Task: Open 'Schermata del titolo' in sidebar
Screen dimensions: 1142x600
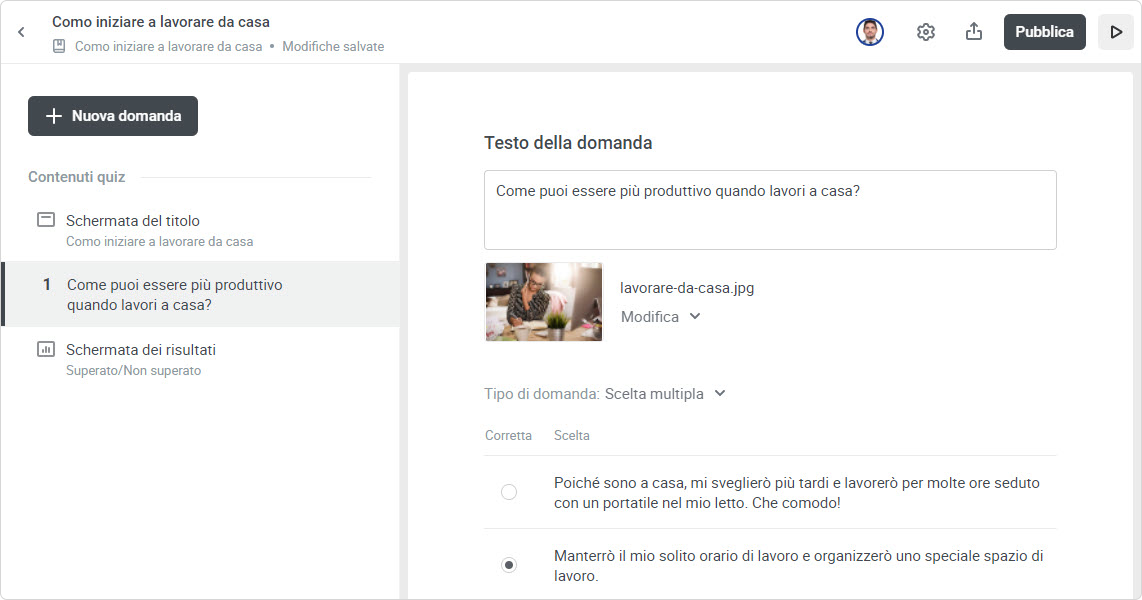Action: [x=133, y=220]
